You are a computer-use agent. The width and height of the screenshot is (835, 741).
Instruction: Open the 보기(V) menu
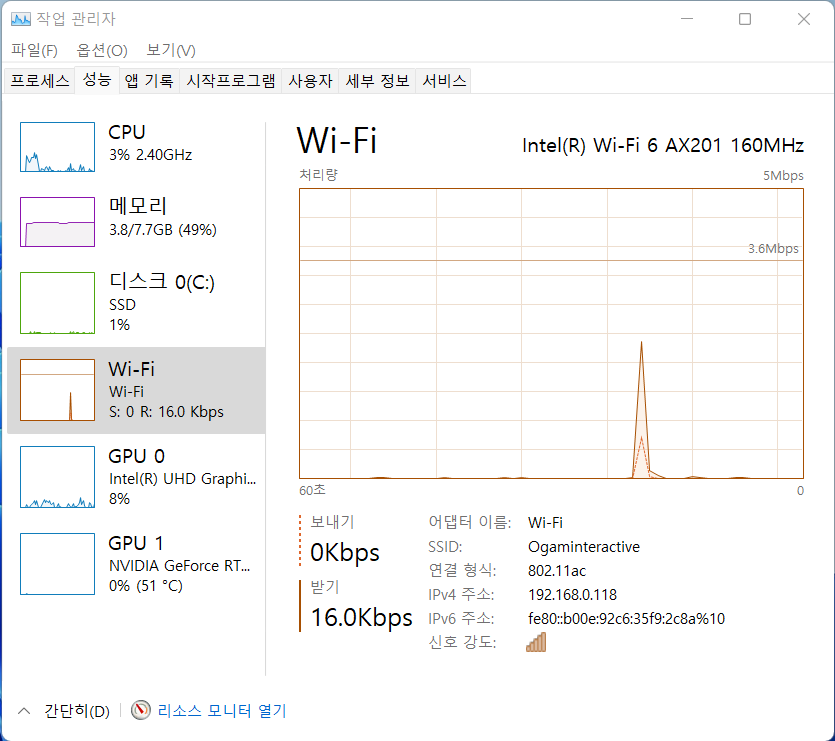[x=171, y=50]
